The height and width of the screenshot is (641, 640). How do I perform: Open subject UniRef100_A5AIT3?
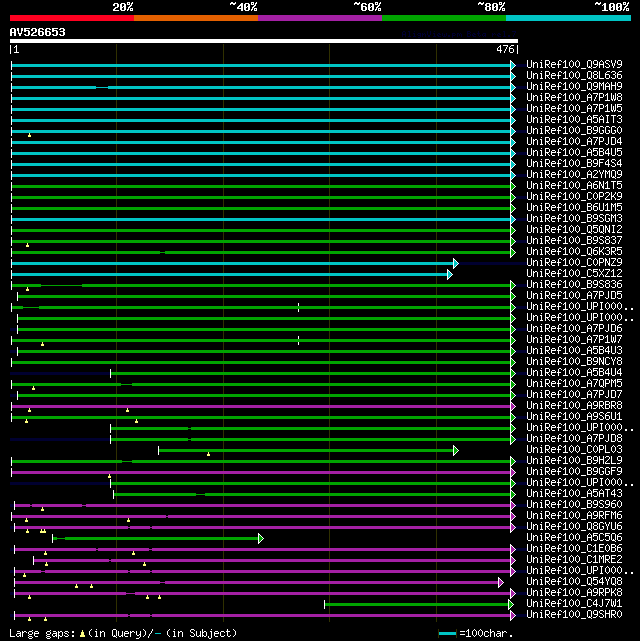tap(574, 120)
